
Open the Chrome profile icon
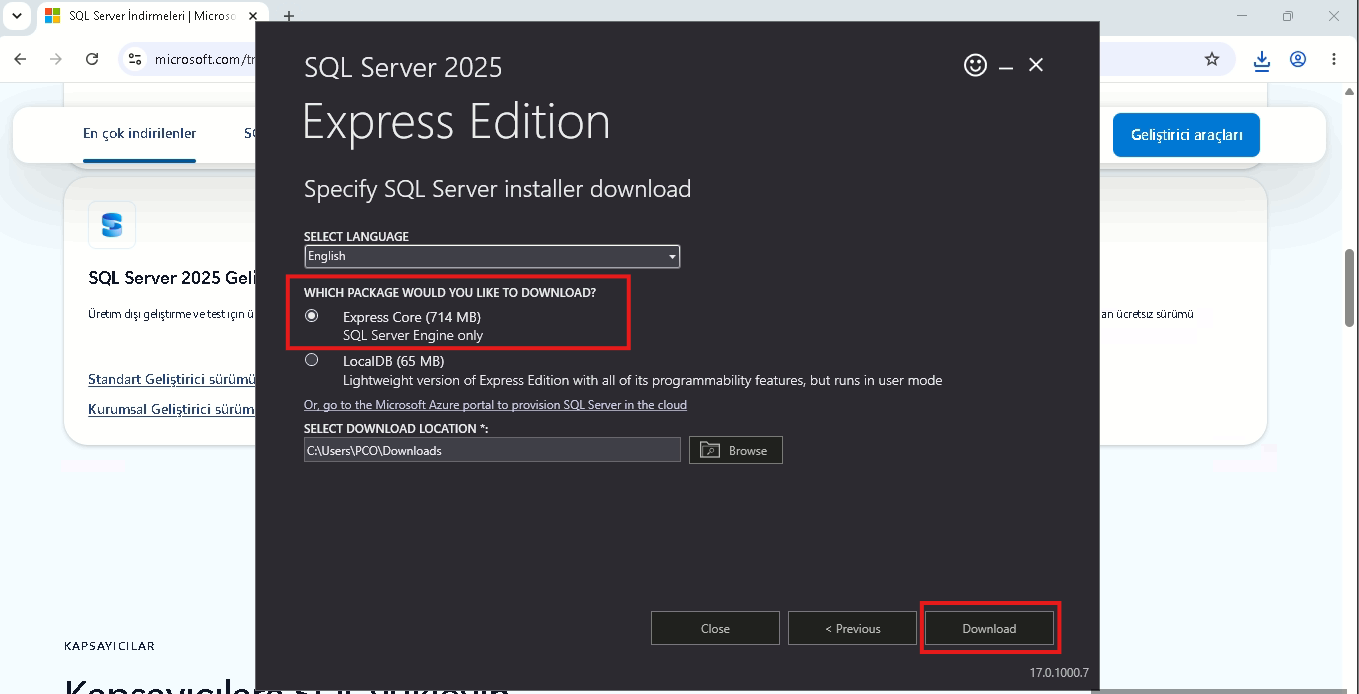1298,59
